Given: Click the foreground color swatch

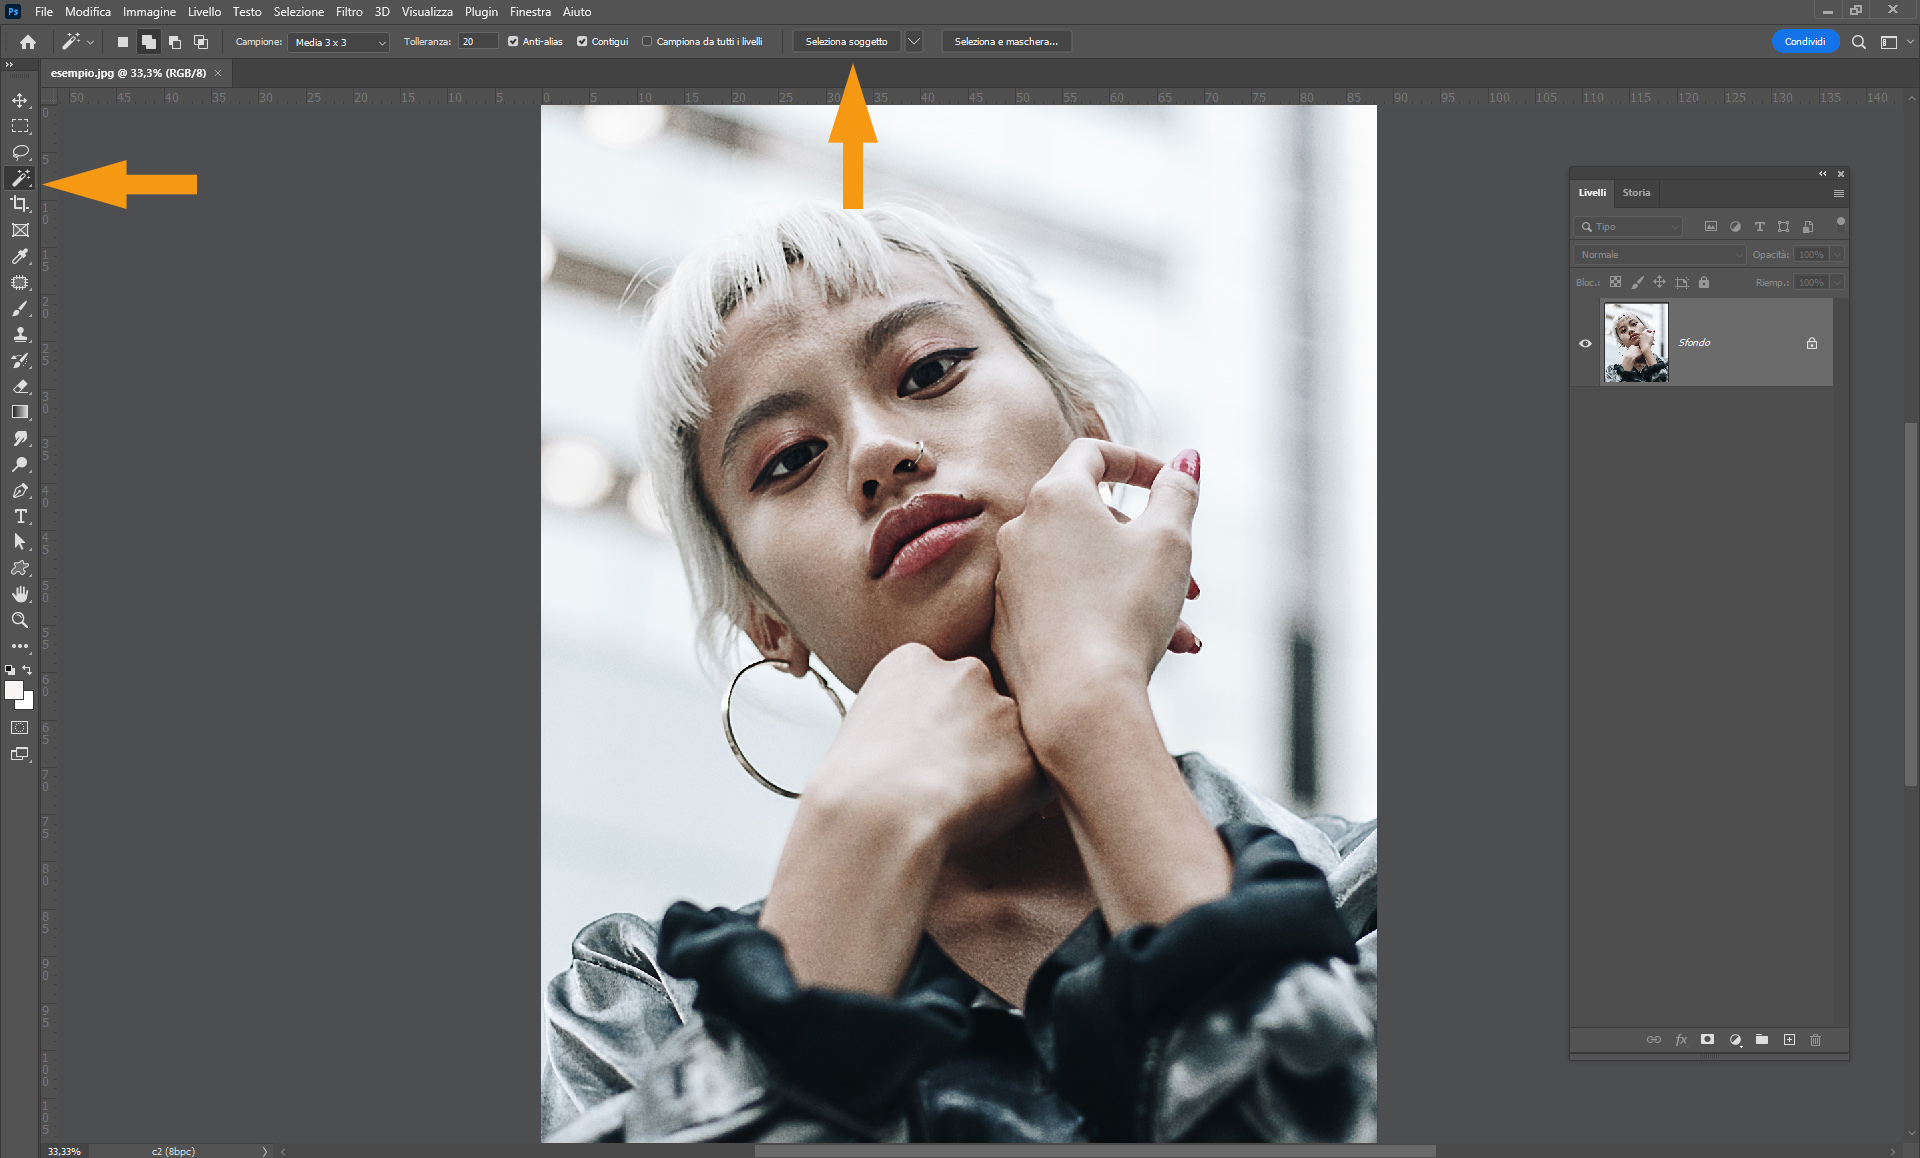Looking at the screenshot, I should pos(13,690).
